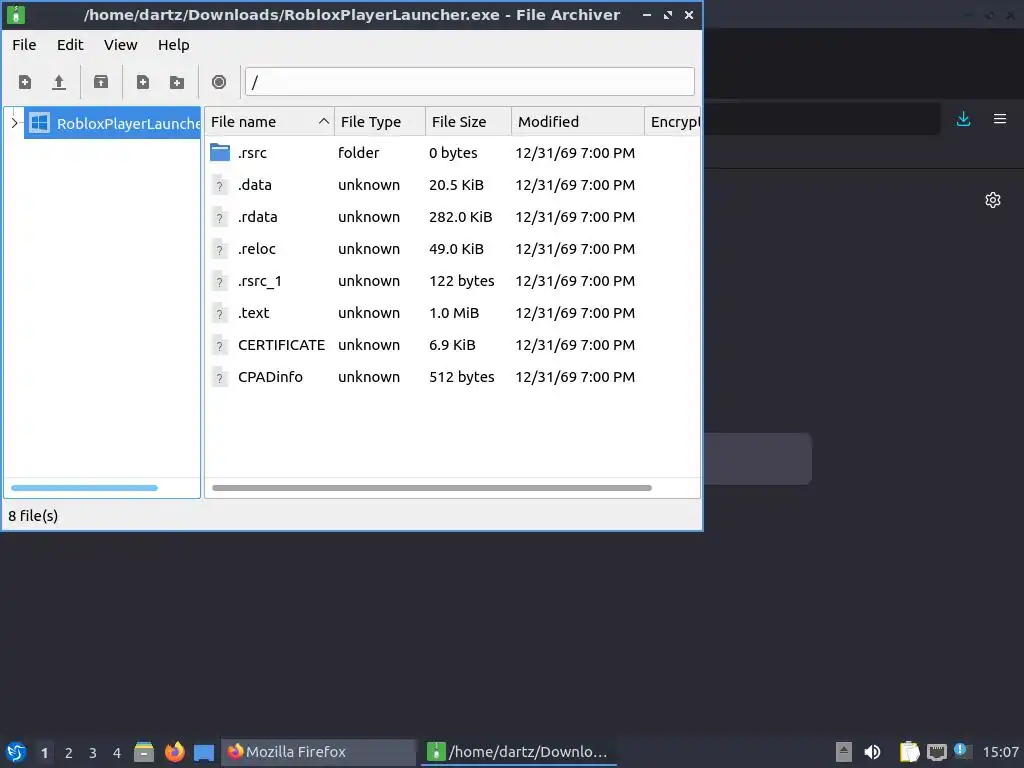Switch to workspace 3 in the pager

(x=93, y=753)
